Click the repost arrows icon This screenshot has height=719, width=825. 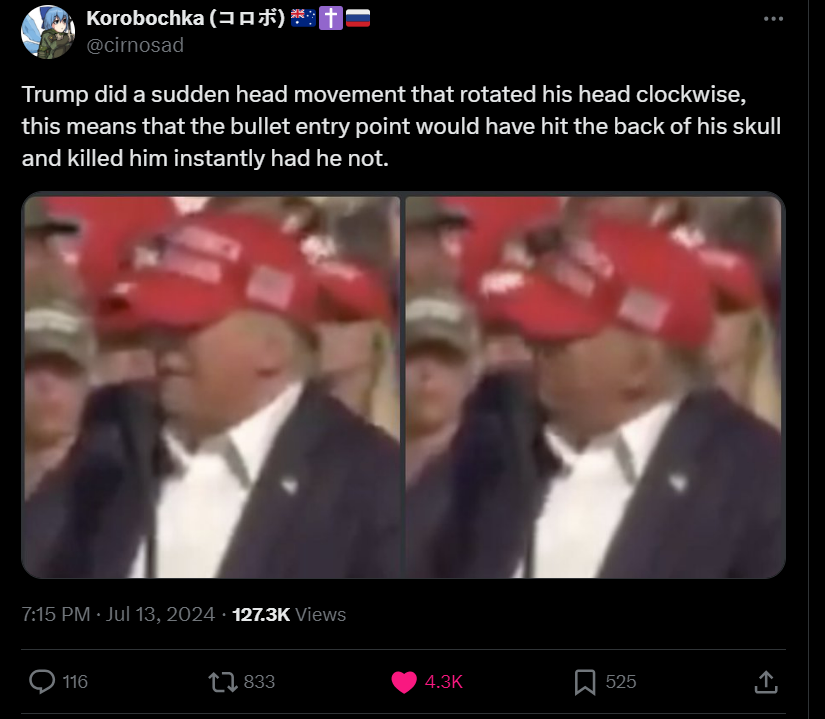tap(223, 682)
